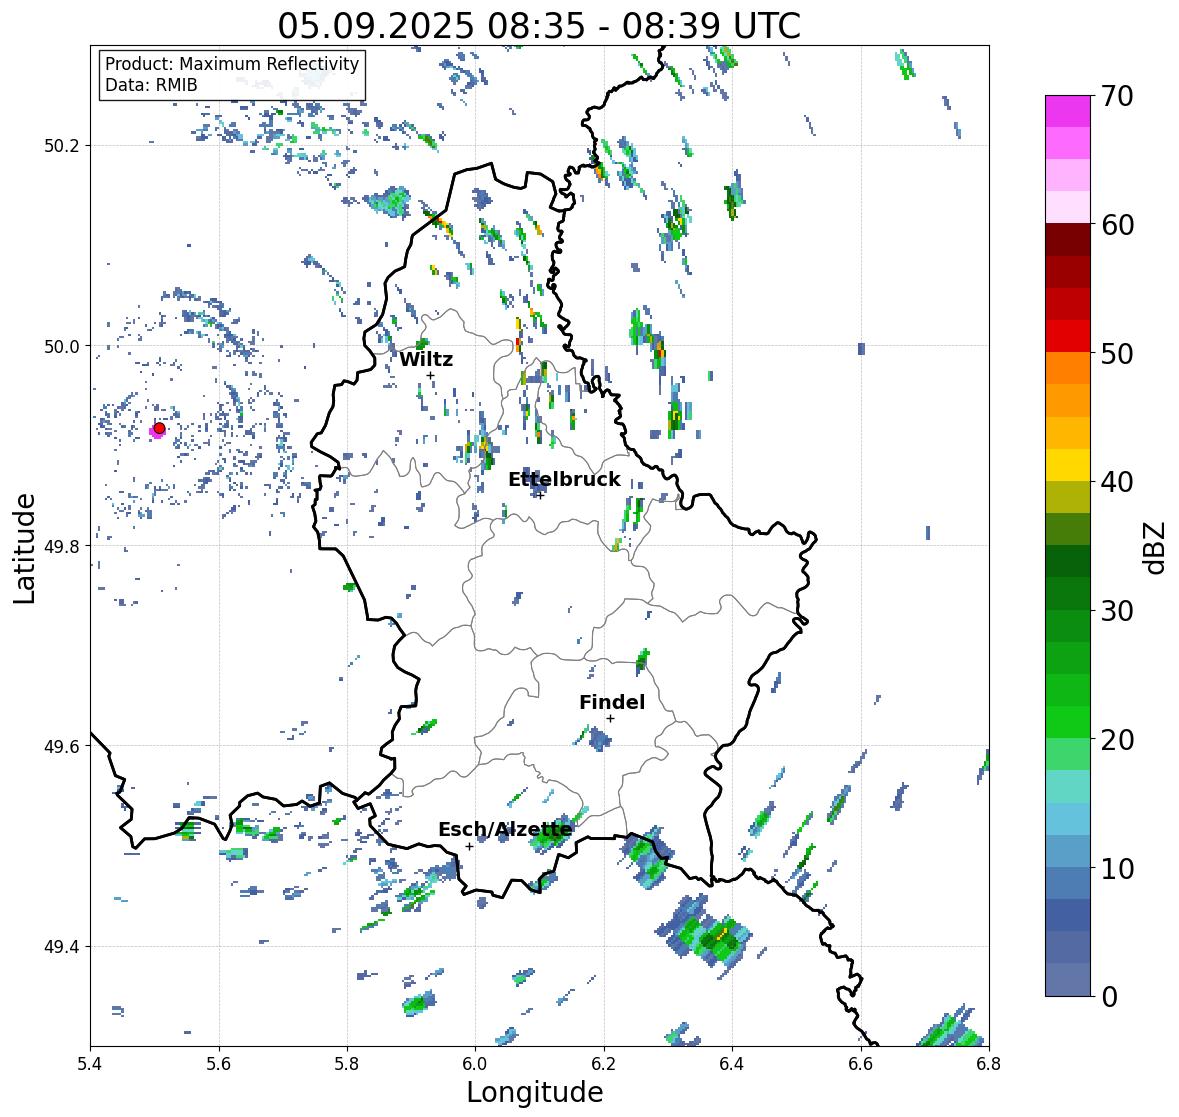1179x1117 pixels.
Task: Click the colorbar tick value 70
Action: coord(1117,96)
